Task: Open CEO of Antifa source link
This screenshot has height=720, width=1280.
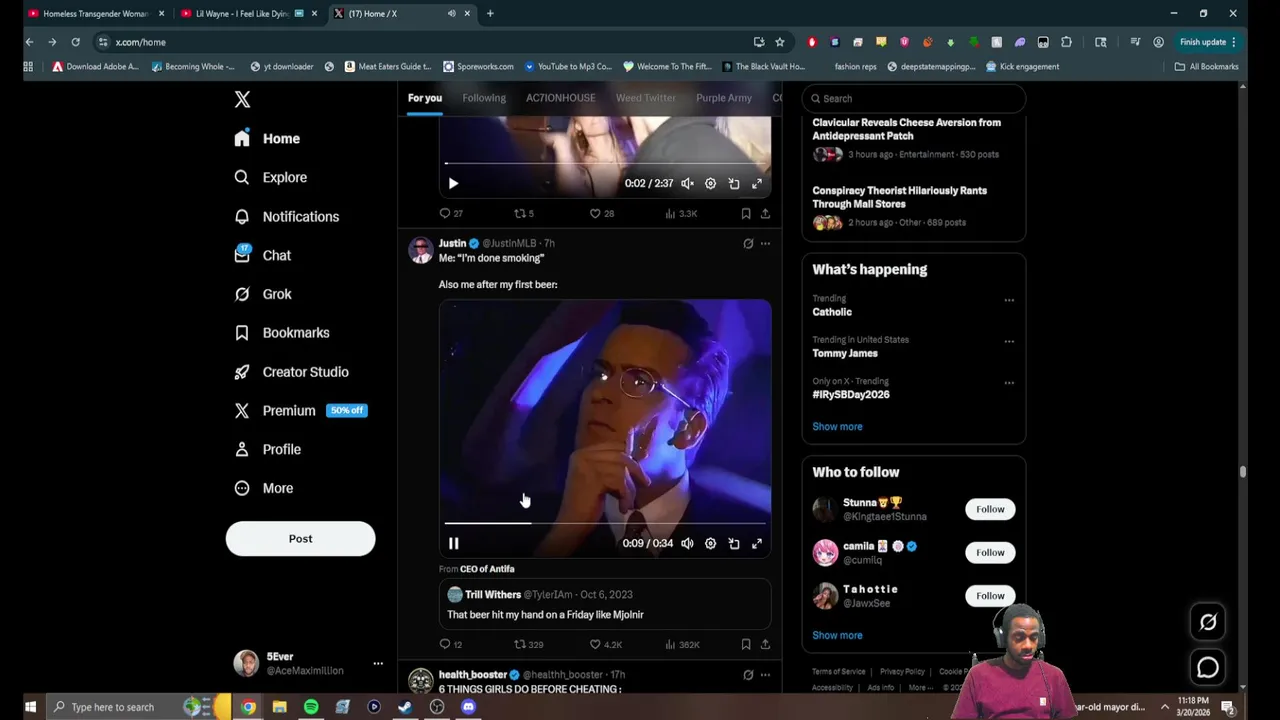Action: click(x=487, y=569)
